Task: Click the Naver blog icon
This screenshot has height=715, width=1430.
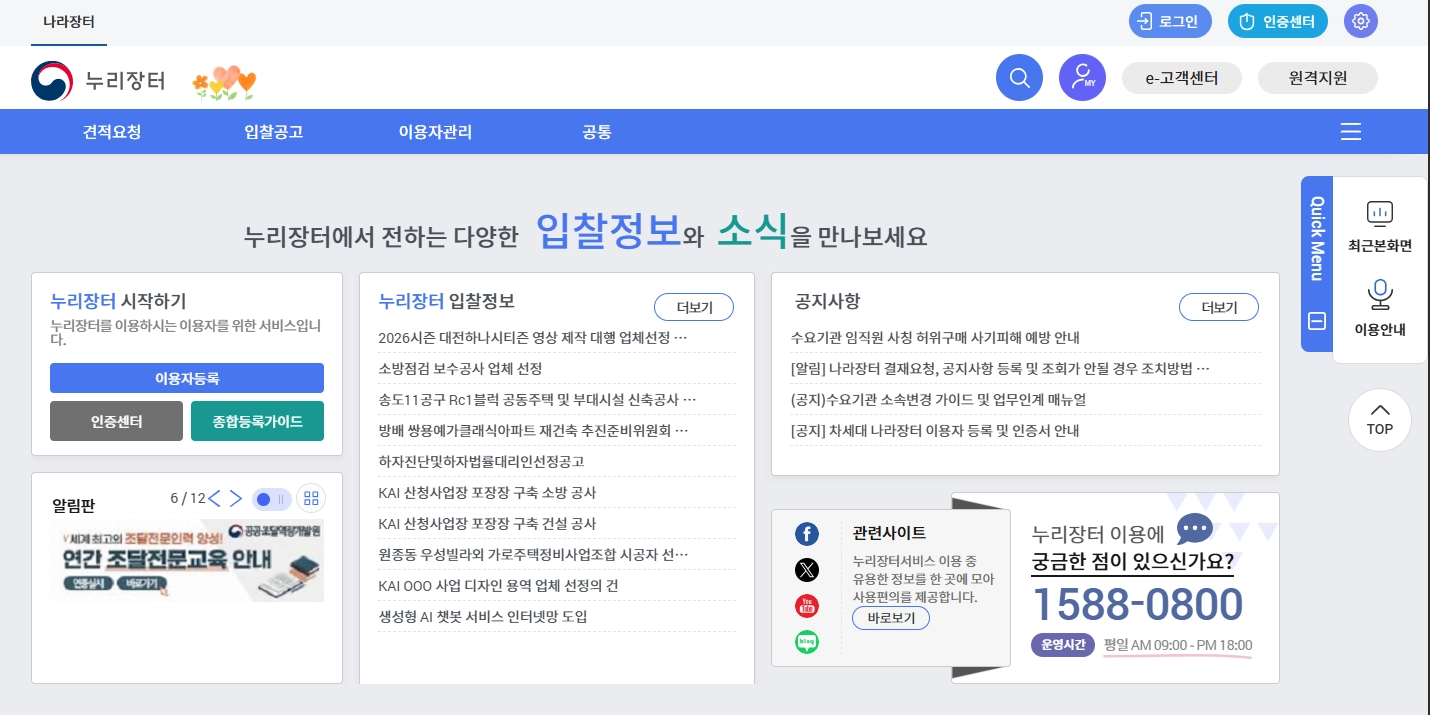Action: (807, 642)
